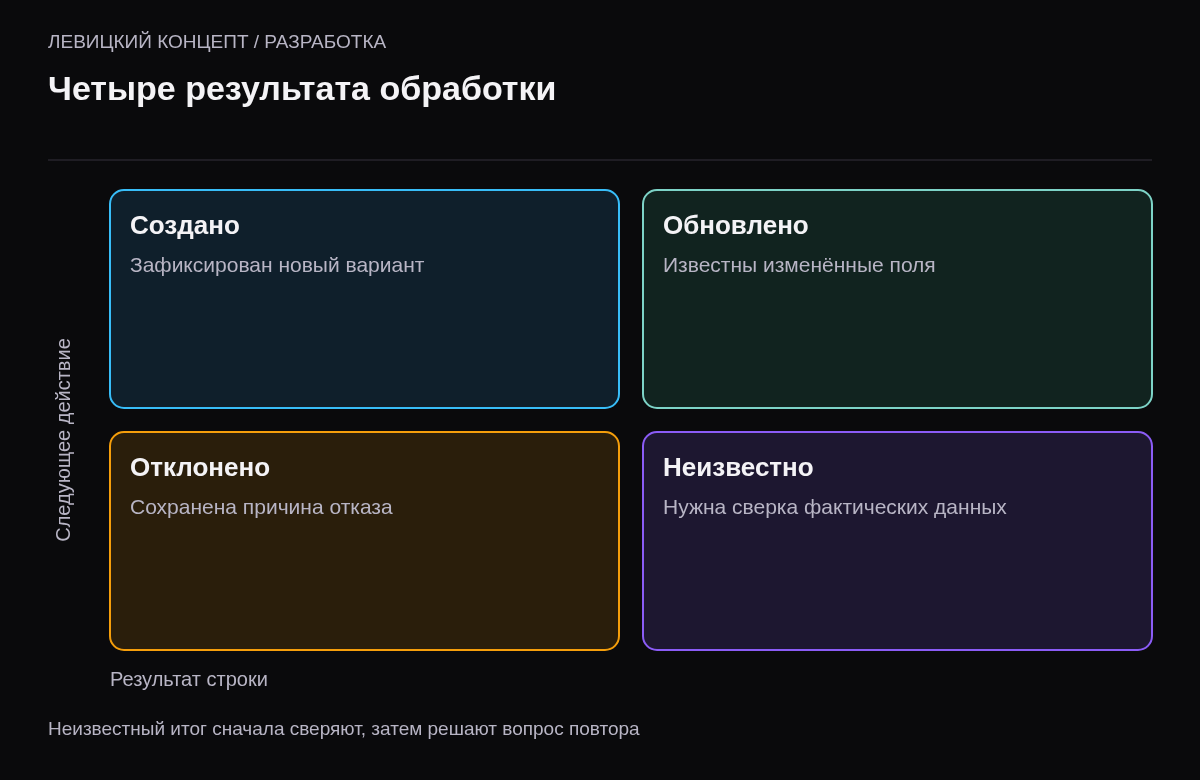Screen dimensions: 1200x780
Task: Select the 'Отклонено' card title
Action: 200,467
